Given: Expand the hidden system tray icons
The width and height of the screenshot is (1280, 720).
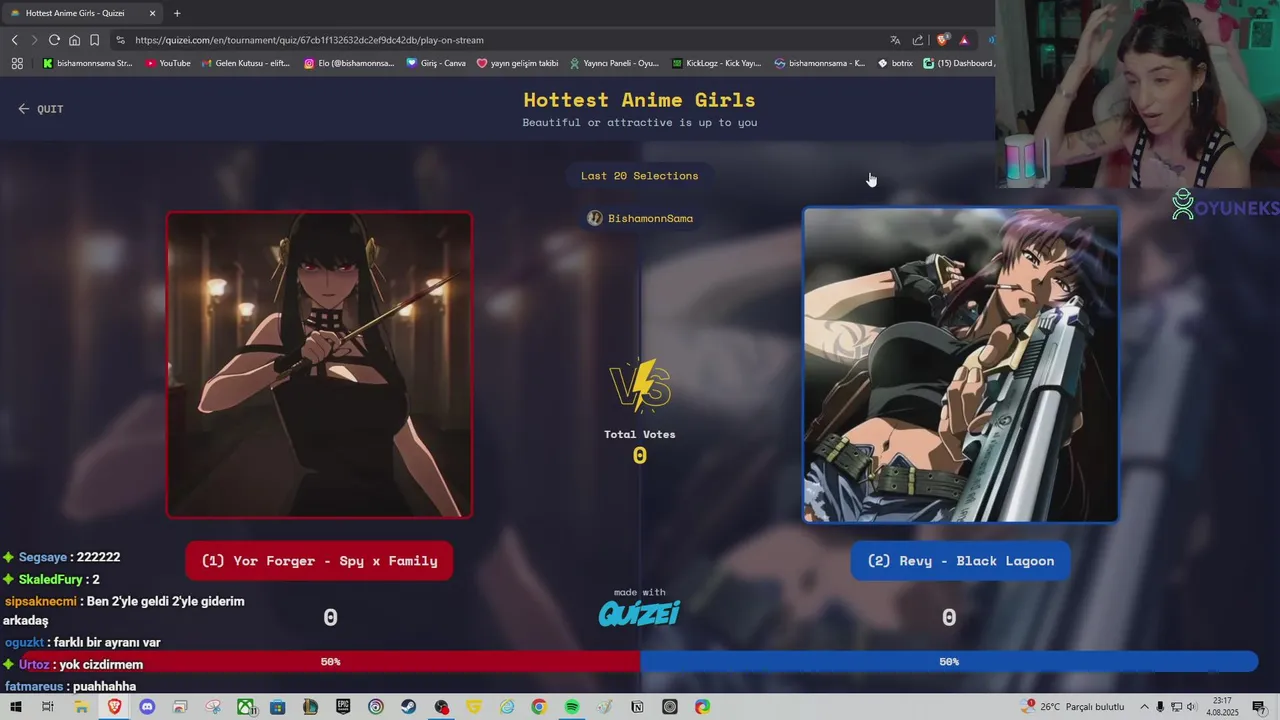Looking at the screenshot, I should 1145,707.
